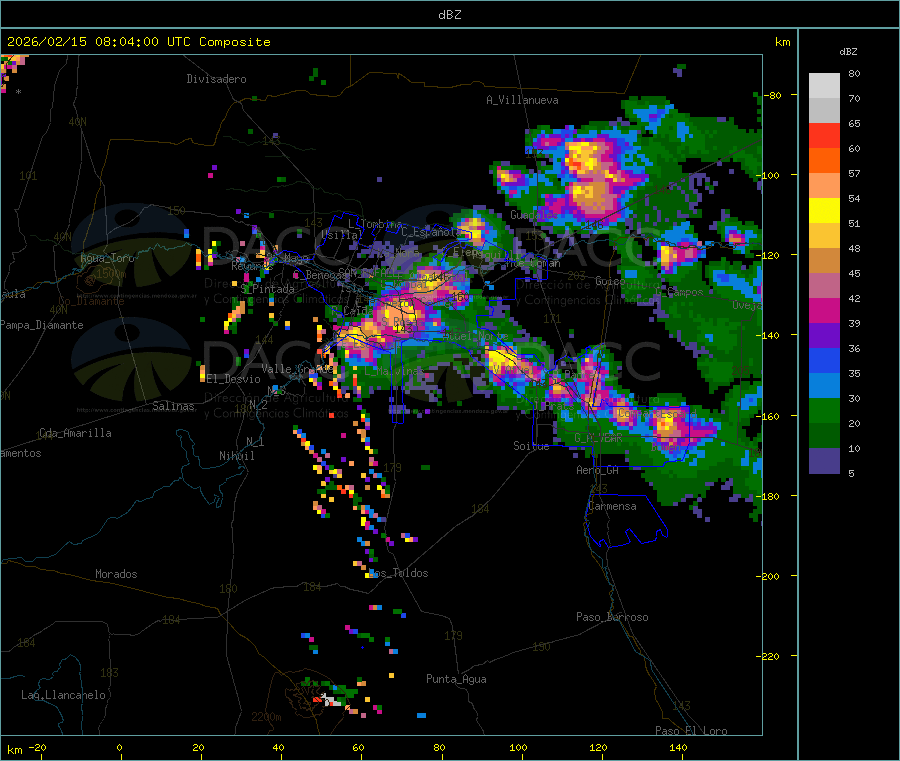This screenshot has height=761, width=900.
Task: Click the Paso_El_Loro label
Action: [691, 731]
